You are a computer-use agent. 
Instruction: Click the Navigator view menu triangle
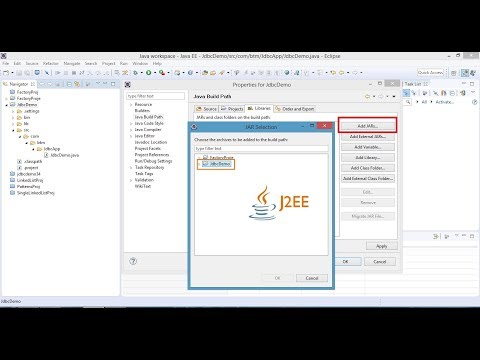[98, 83]
